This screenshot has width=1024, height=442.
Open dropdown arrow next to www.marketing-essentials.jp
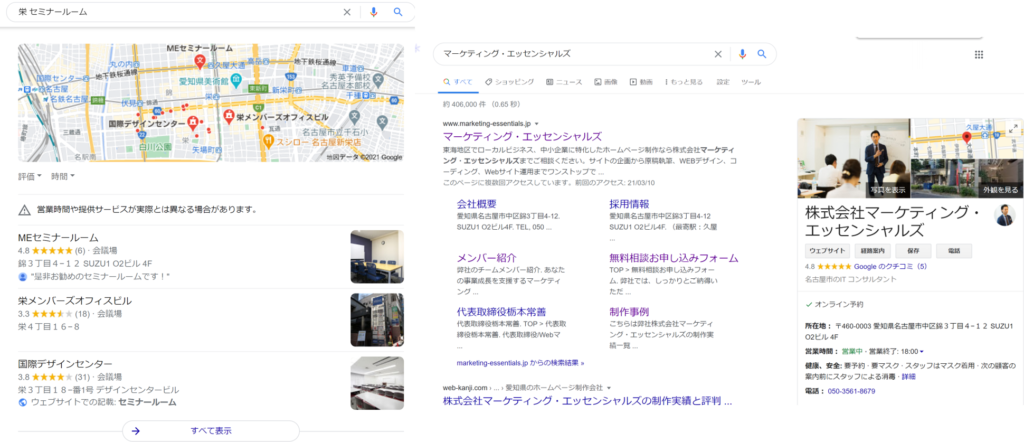click(536, 123)
